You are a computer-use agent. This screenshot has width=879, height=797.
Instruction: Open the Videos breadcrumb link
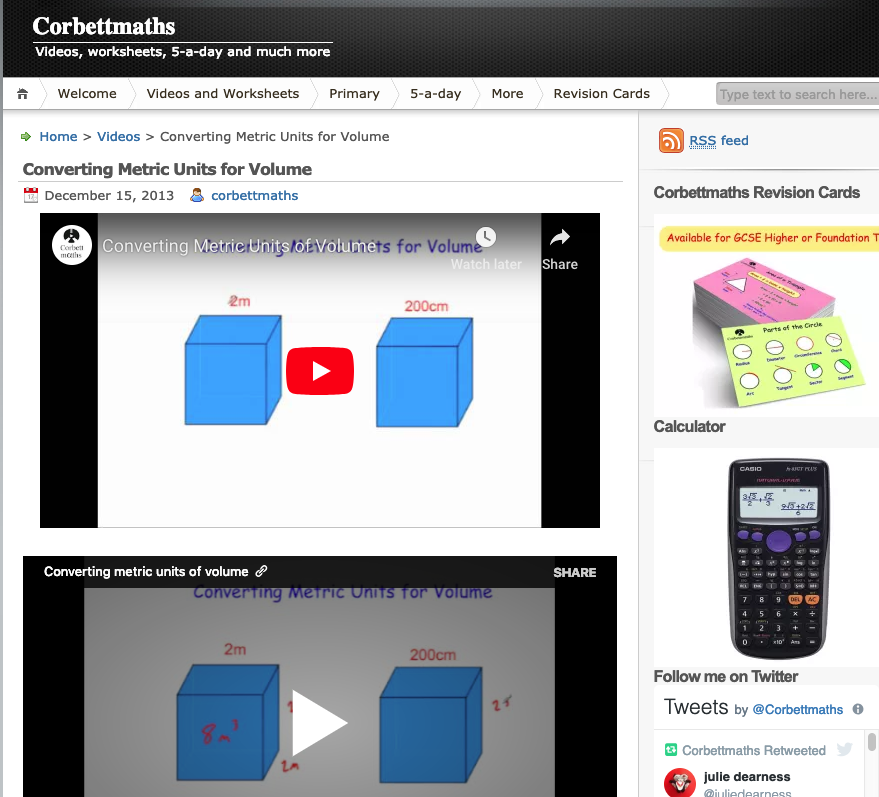(x=118, y=136)
